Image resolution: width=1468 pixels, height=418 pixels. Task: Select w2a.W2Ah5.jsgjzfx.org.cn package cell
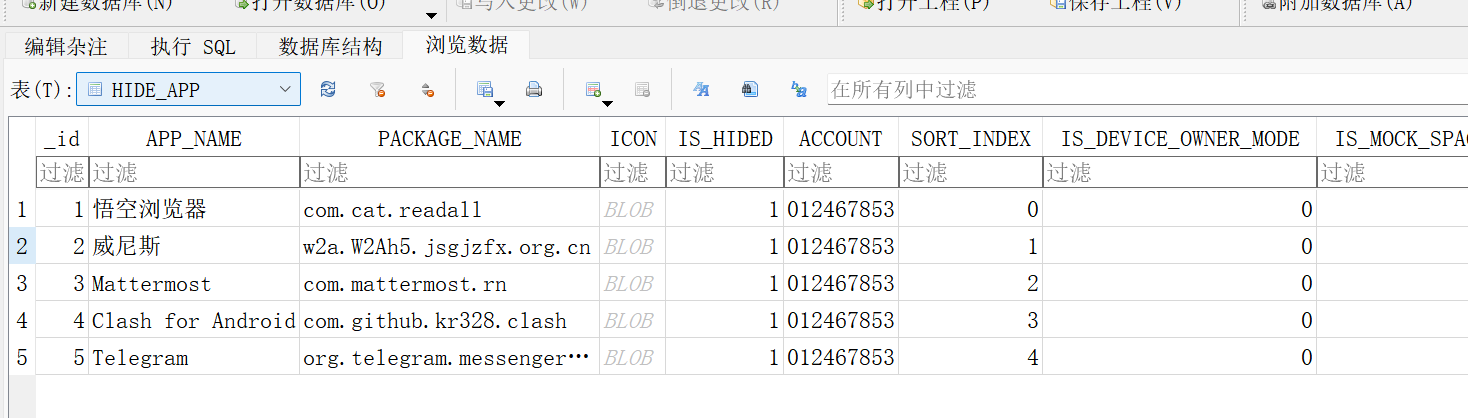coord(449,247)
